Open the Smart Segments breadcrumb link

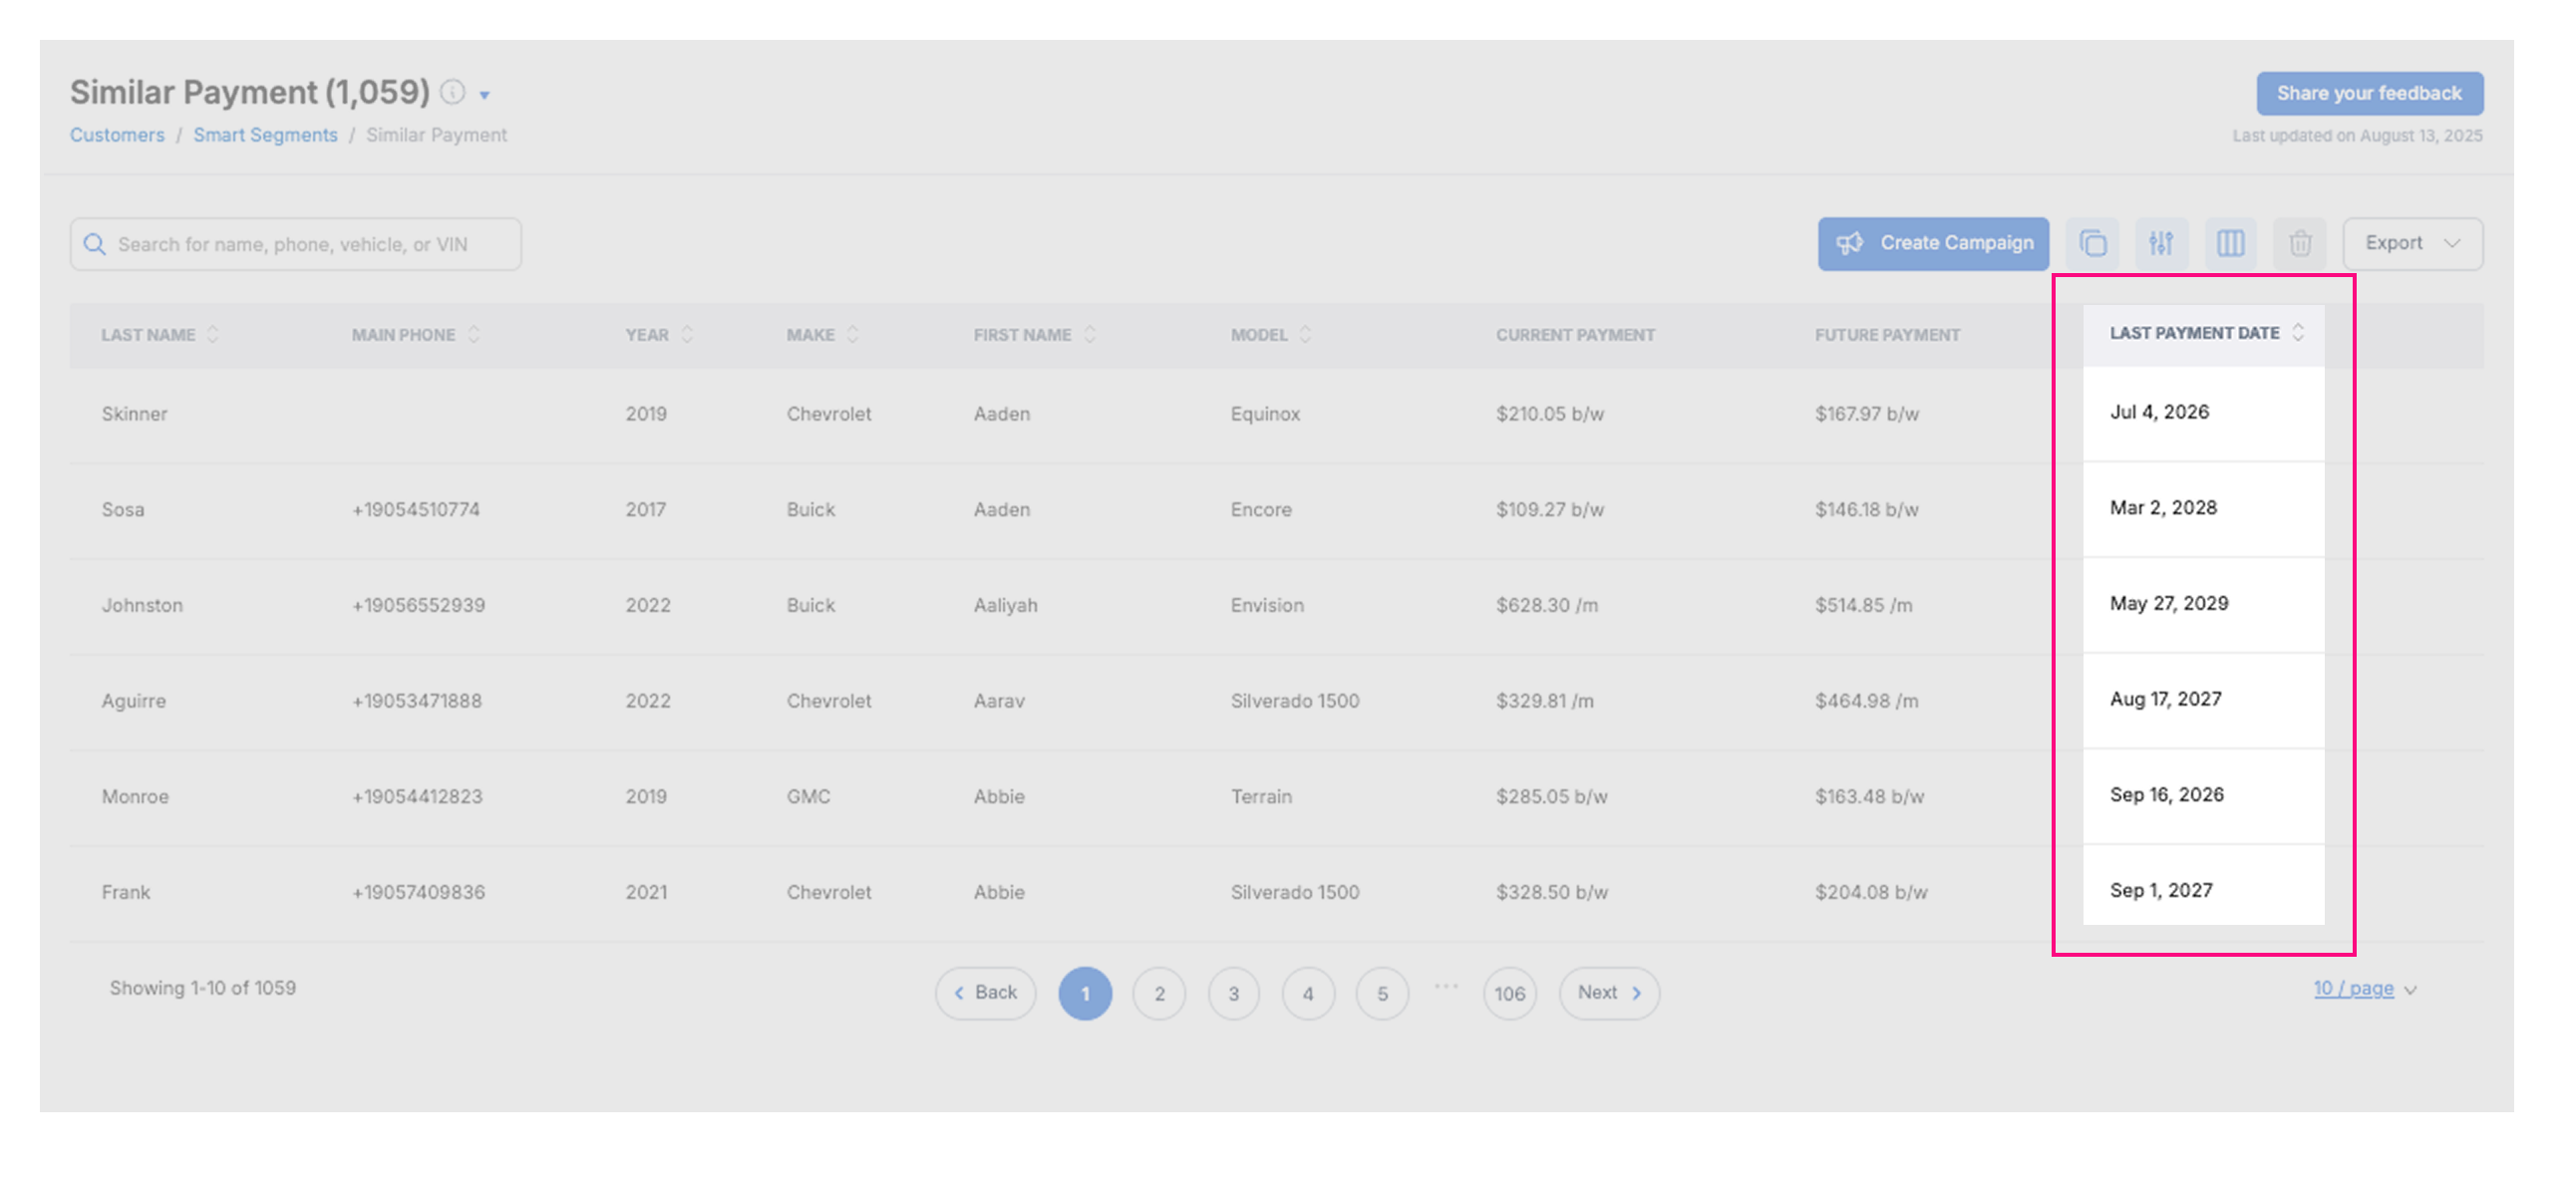click(265, 135)
